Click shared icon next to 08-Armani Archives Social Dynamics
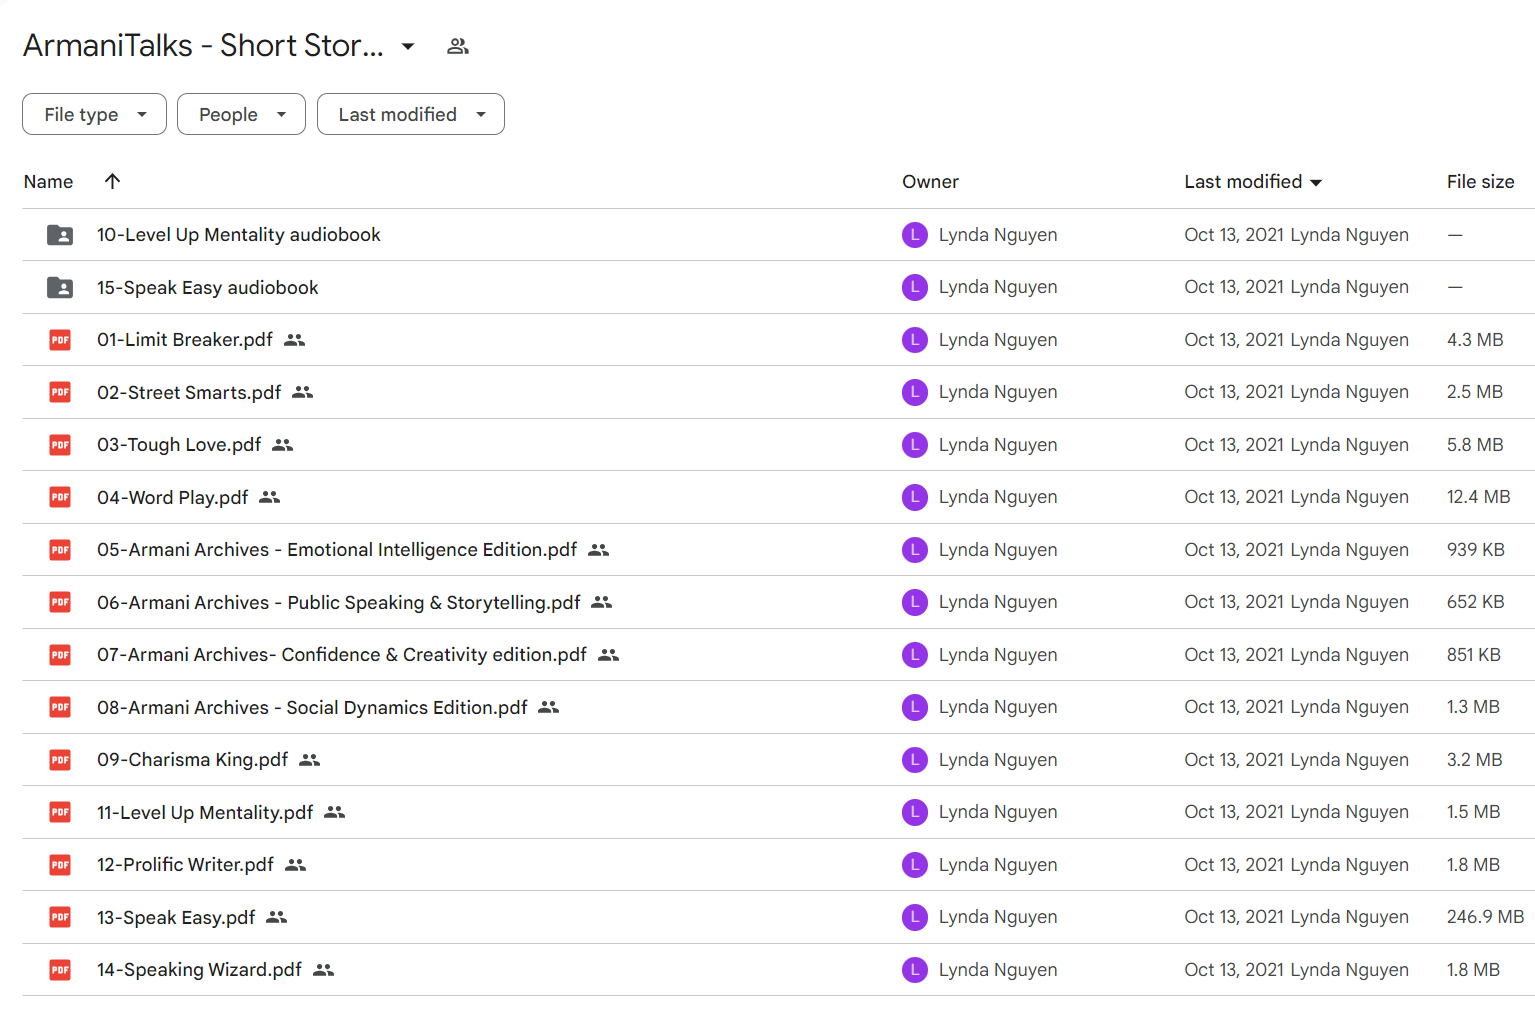 click(x=549, y=707)
